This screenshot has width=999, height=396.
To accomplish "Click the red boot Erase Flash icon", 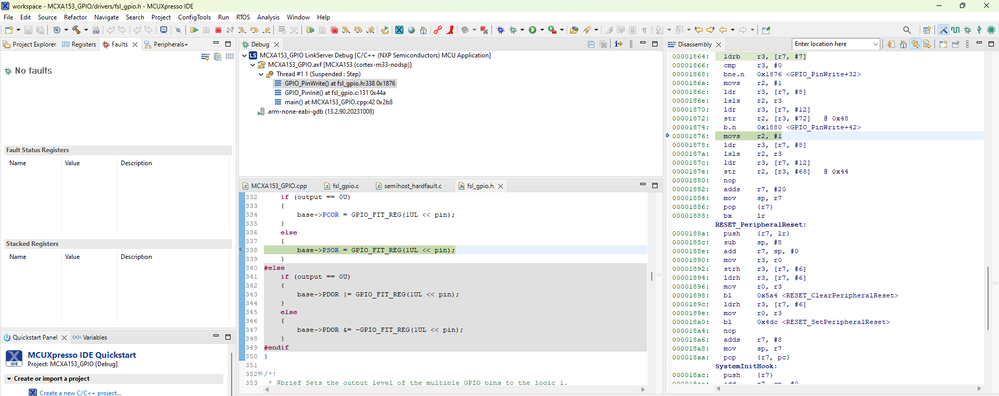I will click(450, 30).
